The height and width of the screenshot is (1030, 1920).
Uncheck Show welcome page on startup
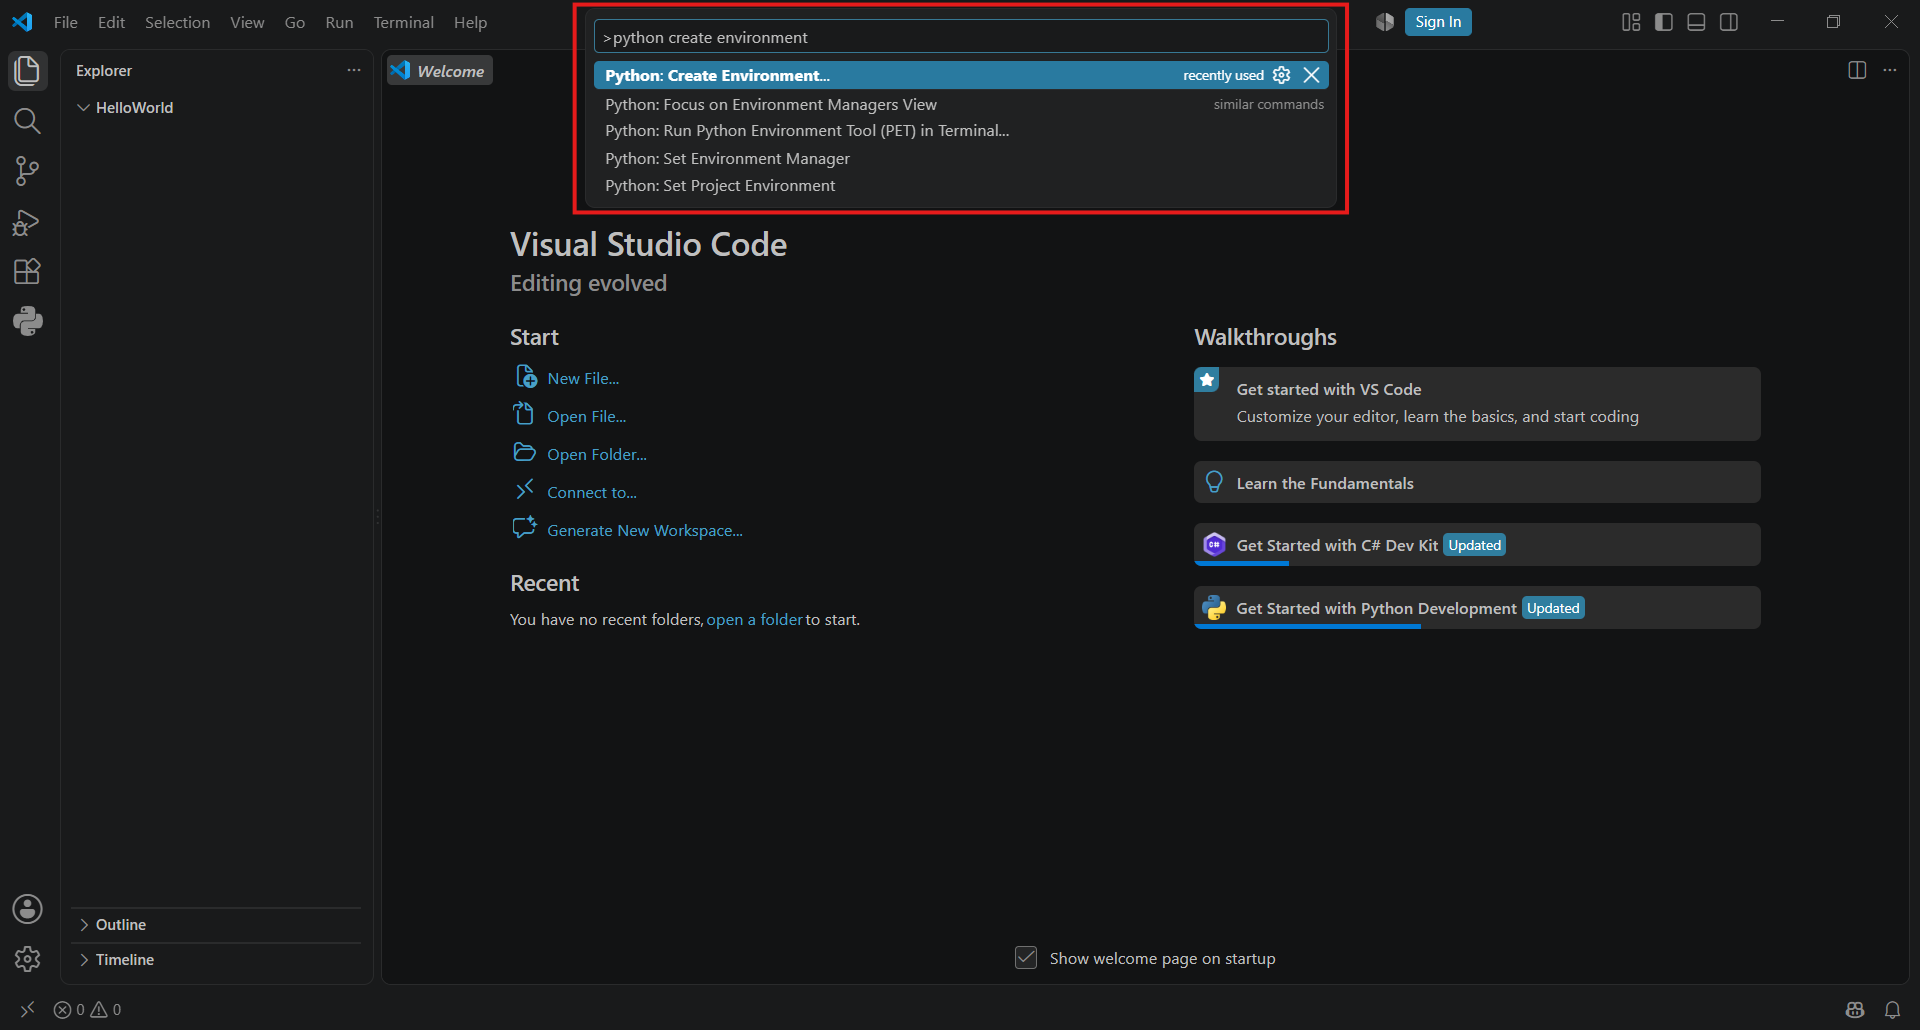click(1026, 958)
